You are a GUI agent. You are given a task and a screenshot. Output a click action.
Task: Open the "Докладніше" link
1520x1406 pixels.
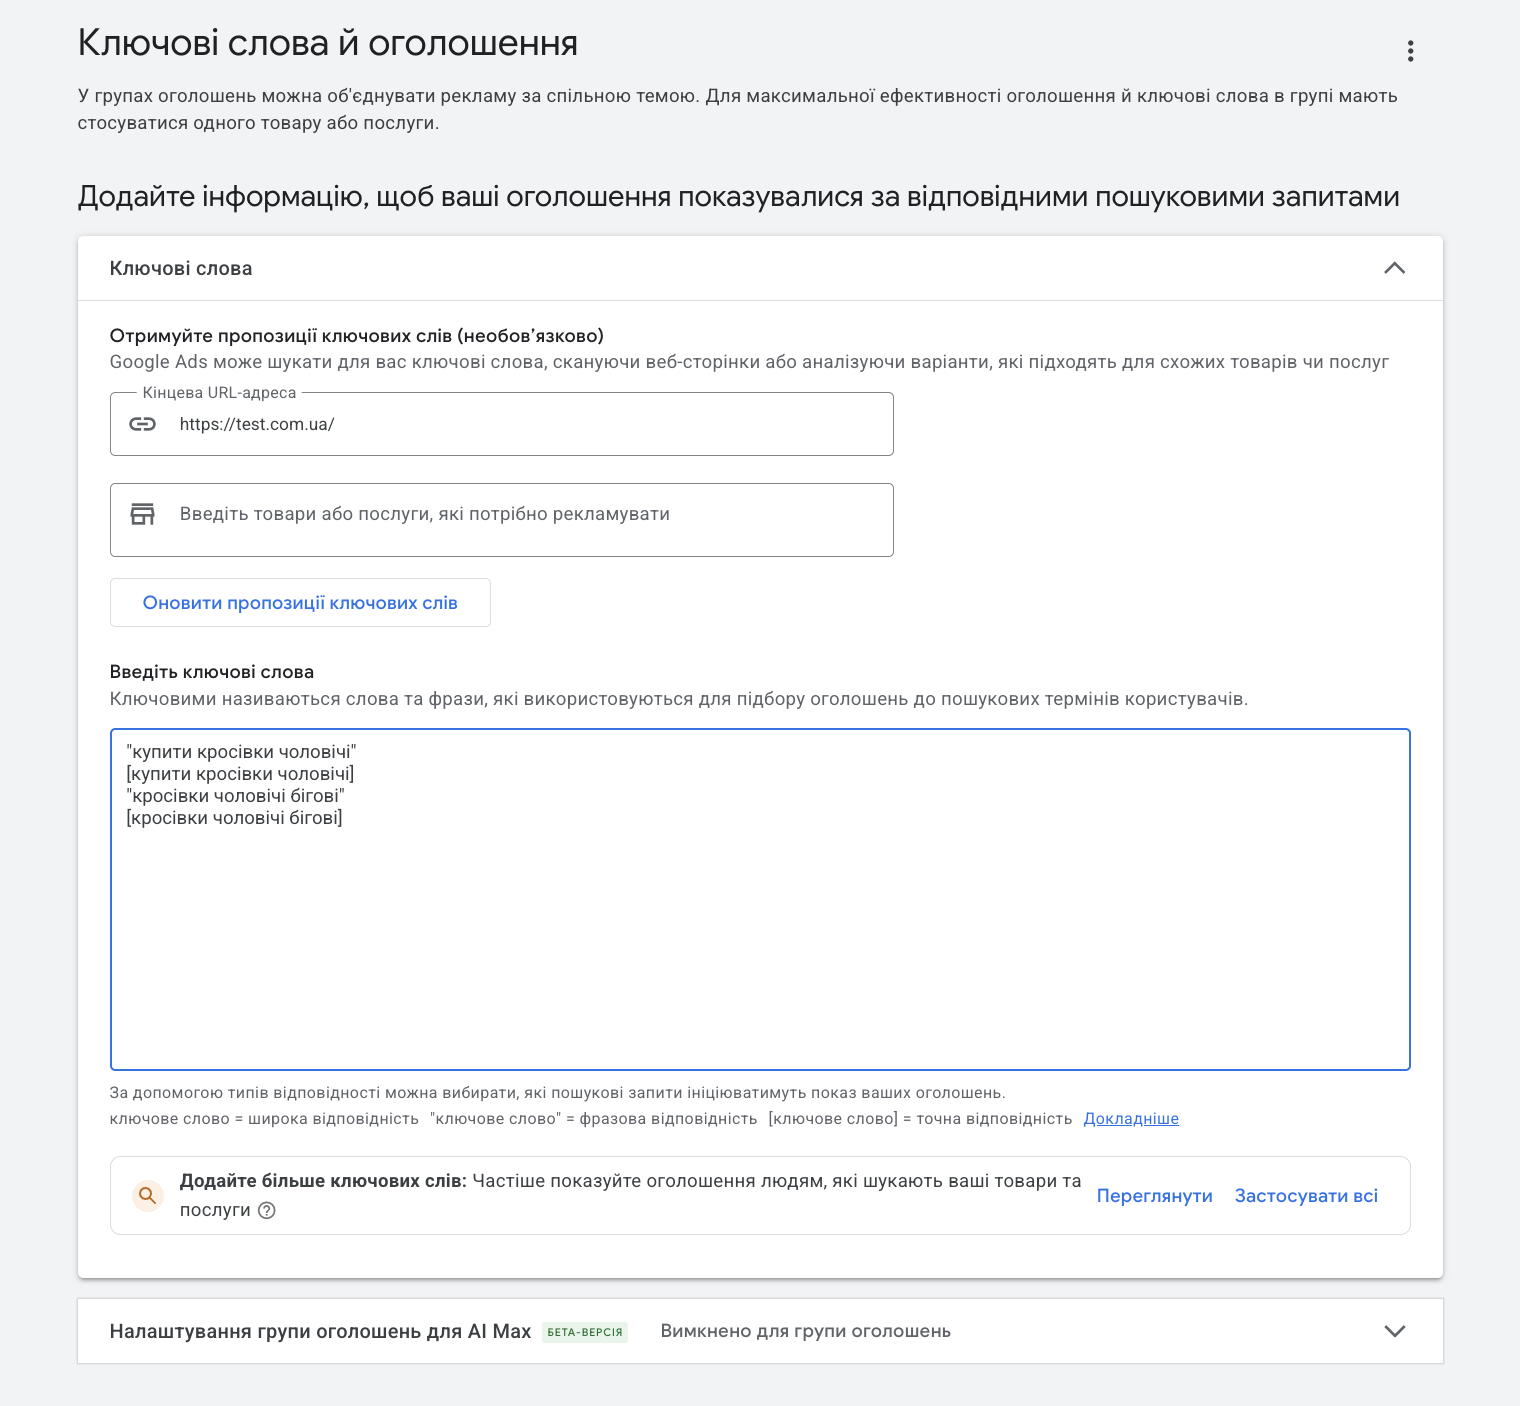(1131, 1119)
